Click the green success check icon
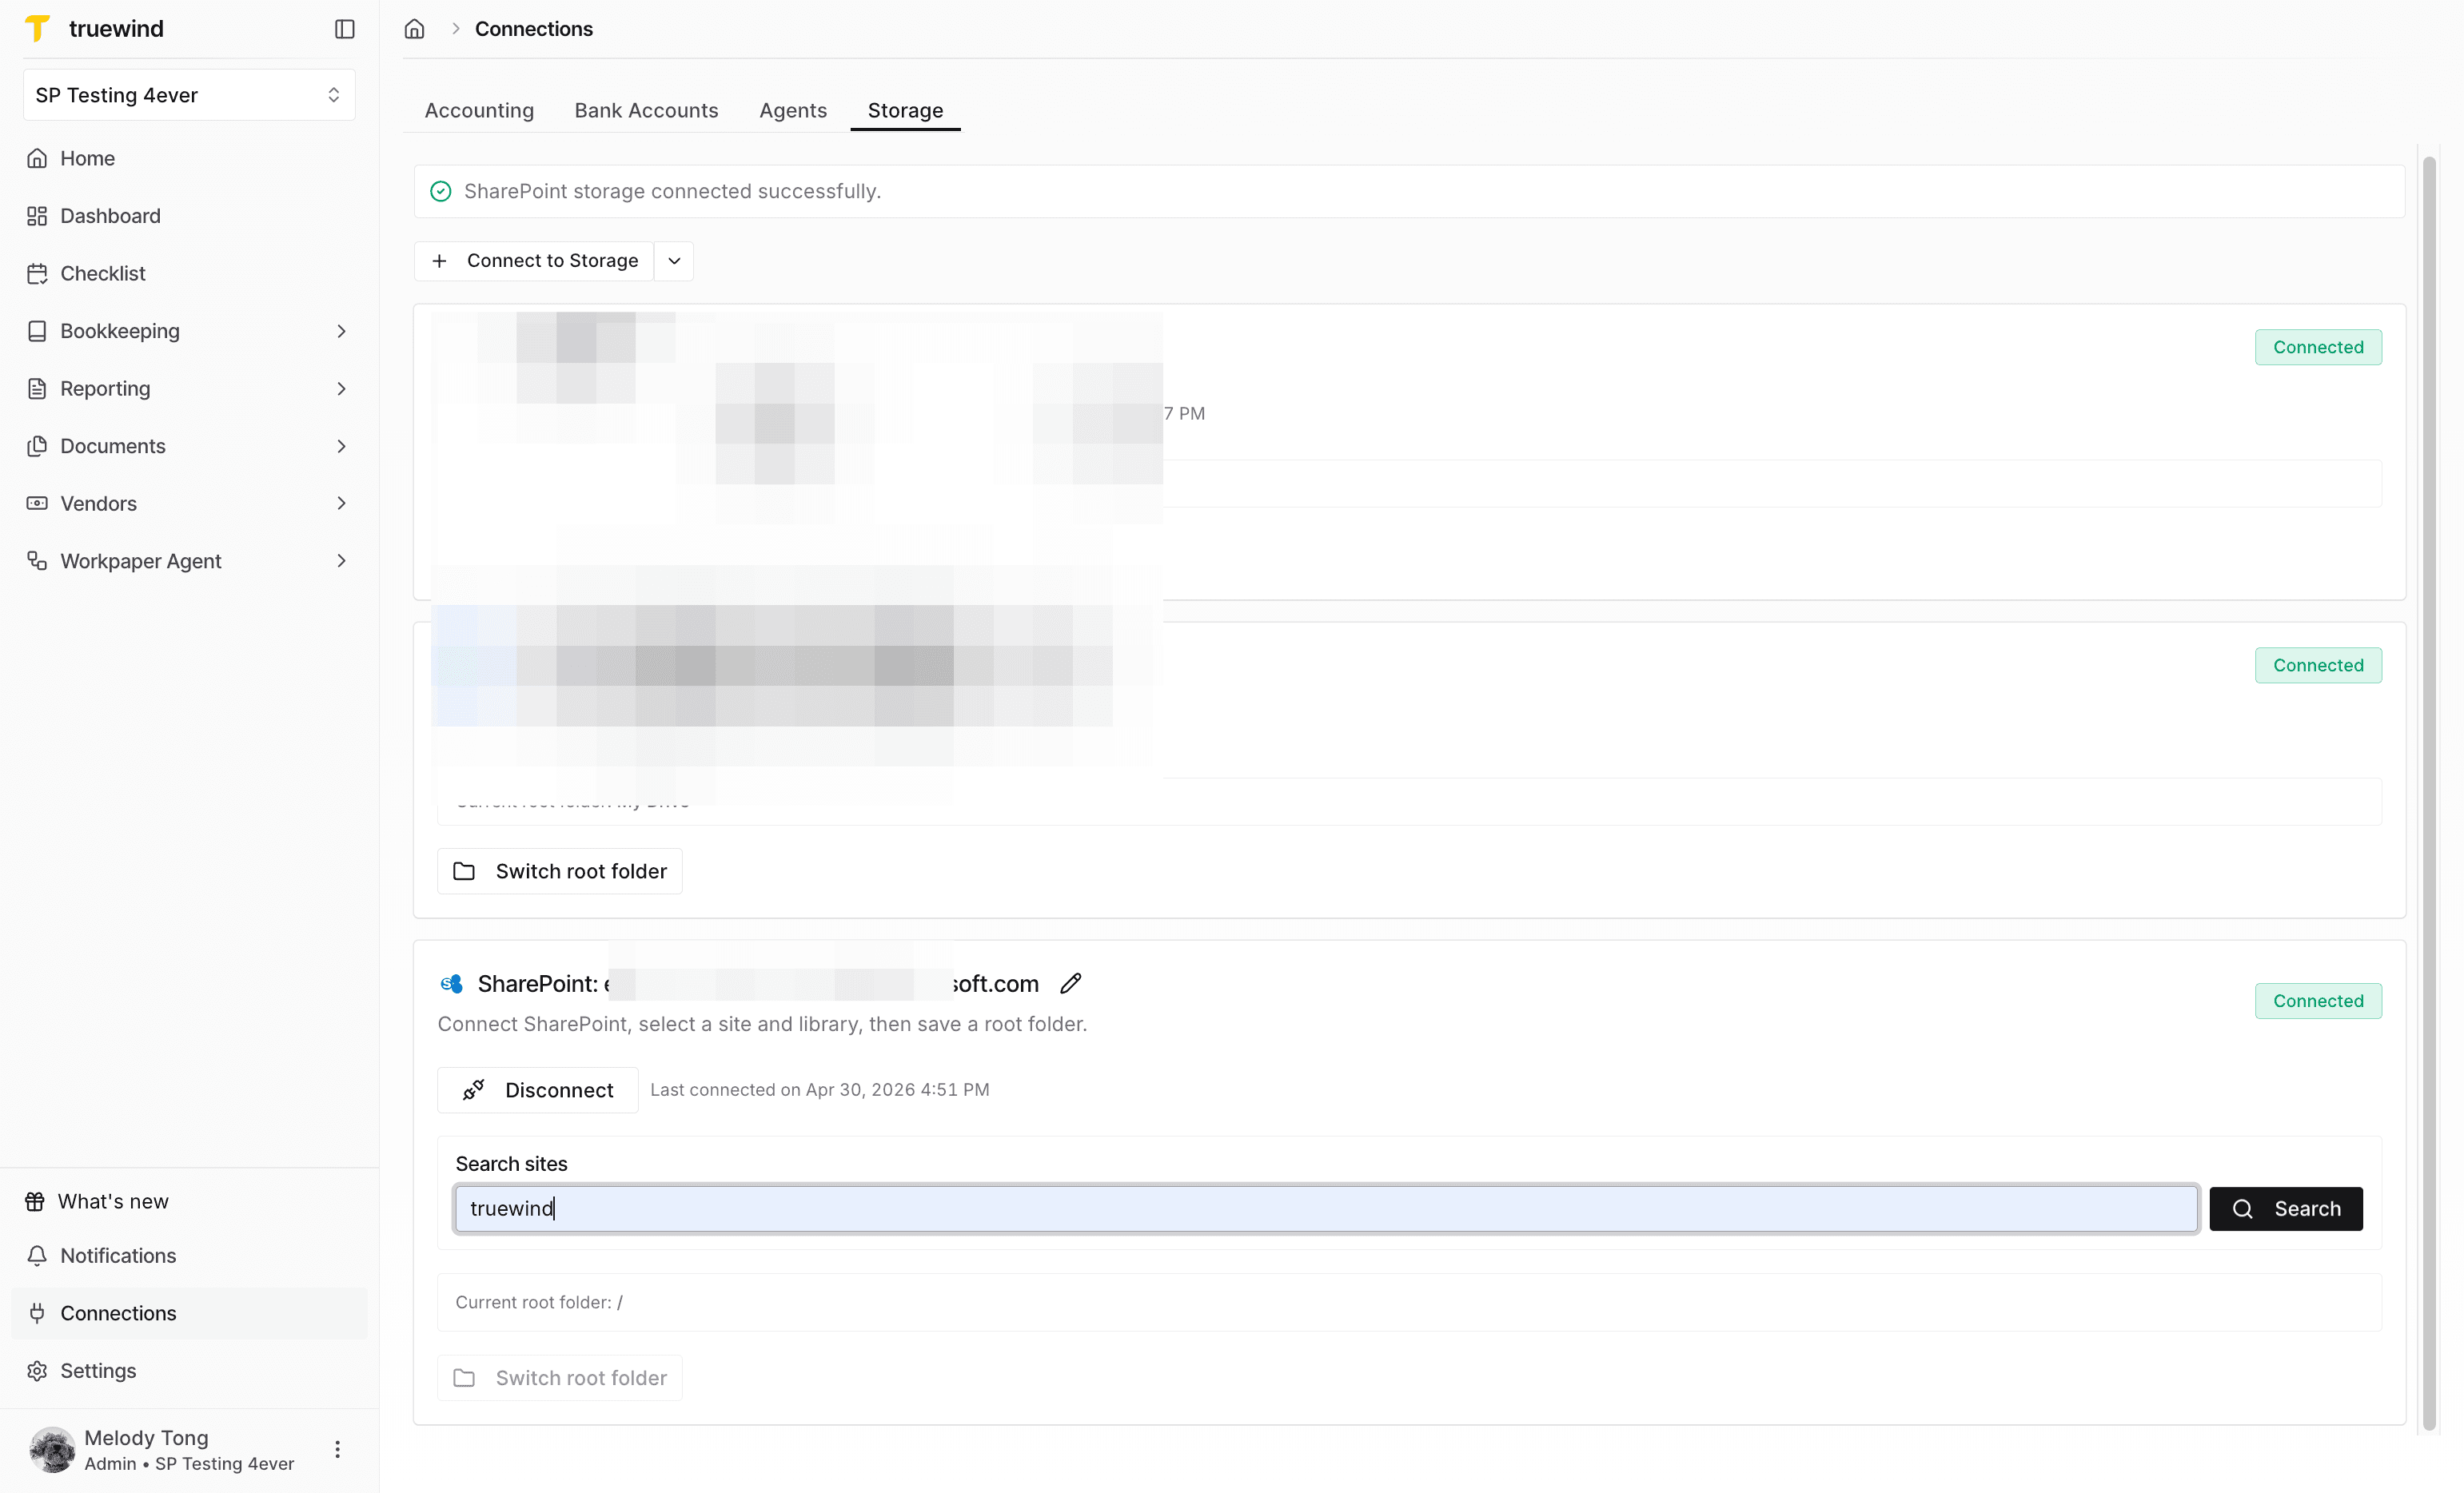Viewport: 2464px width, 1493px height. (x=440, y=191)
